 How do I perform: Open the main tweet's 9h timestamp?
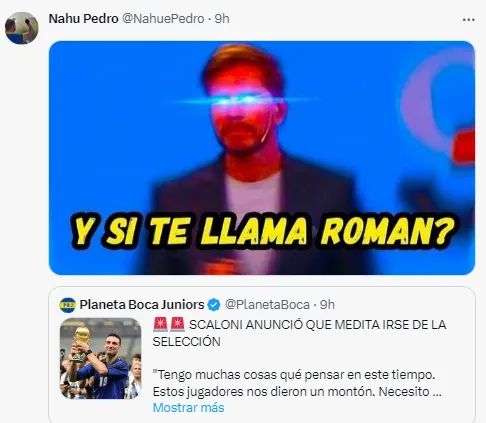(x=222, y=19)
